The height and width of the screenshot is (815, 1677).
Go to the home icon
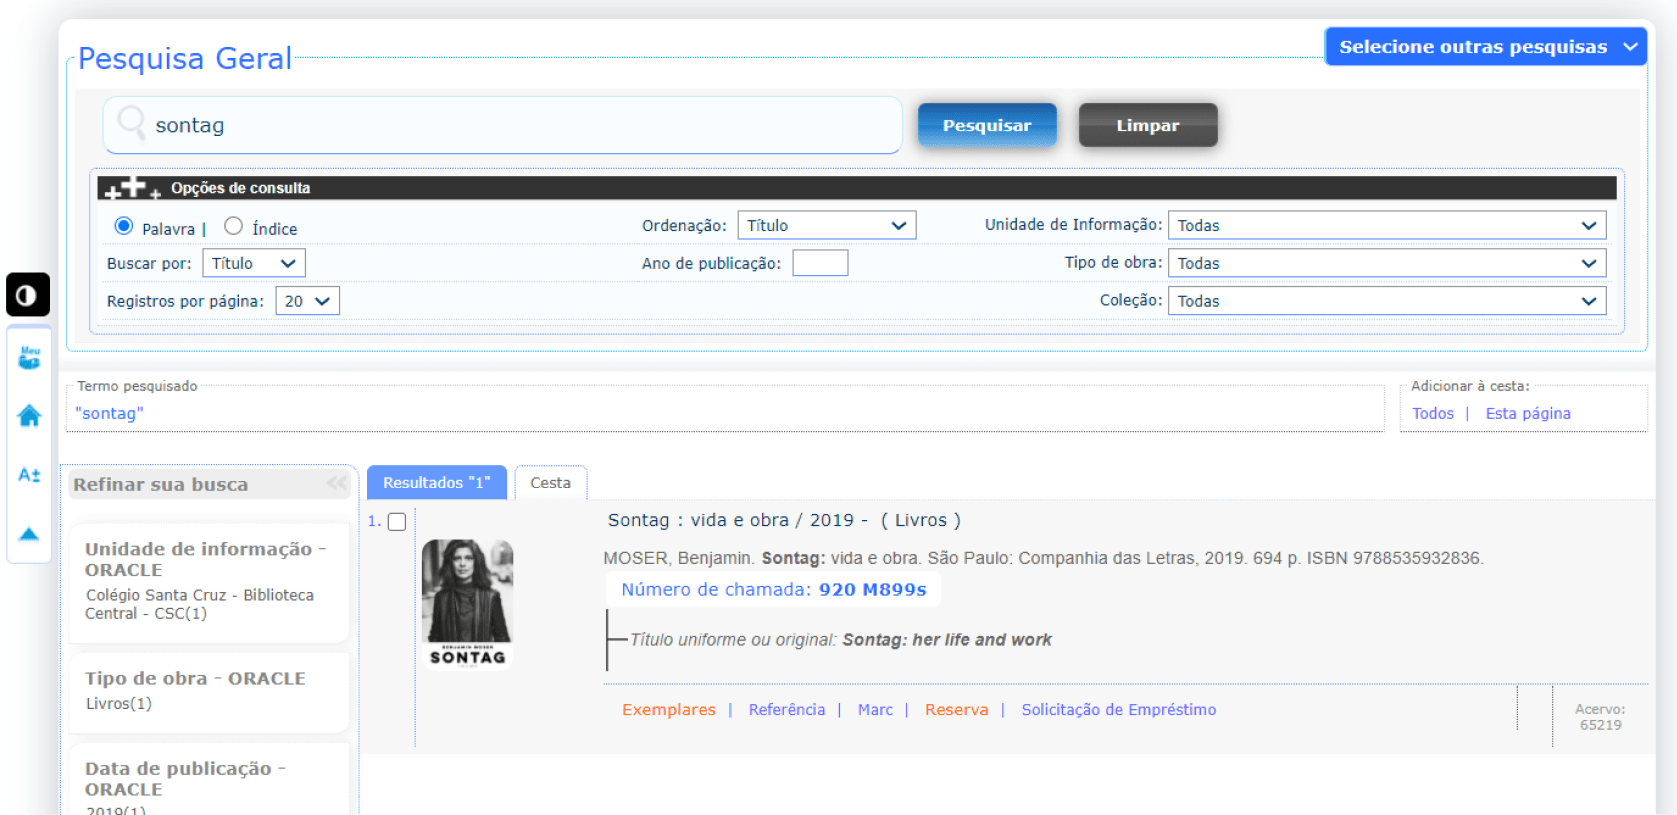click(29, 416)
